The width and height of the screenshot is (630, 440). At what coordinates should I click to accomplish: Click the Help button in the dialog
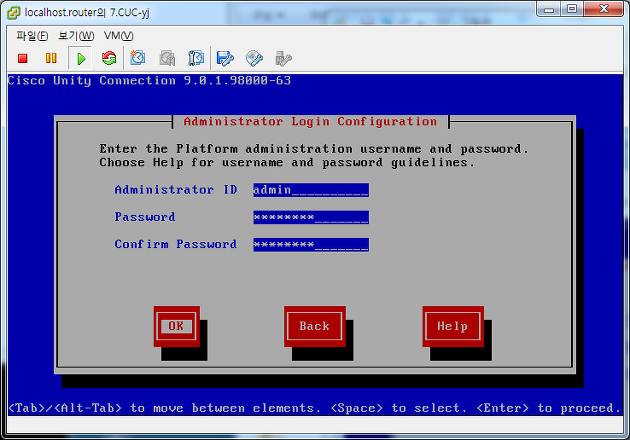click(453, 326)
